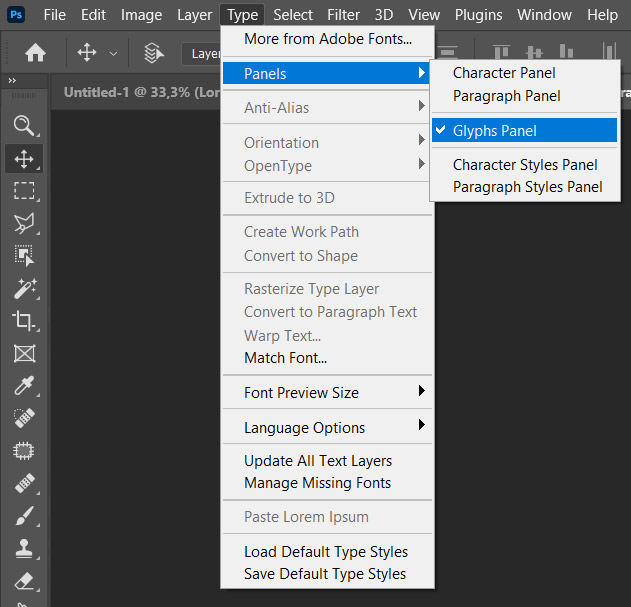
Task: Select the Move tool in toolbar
Action: click(25, 159)
